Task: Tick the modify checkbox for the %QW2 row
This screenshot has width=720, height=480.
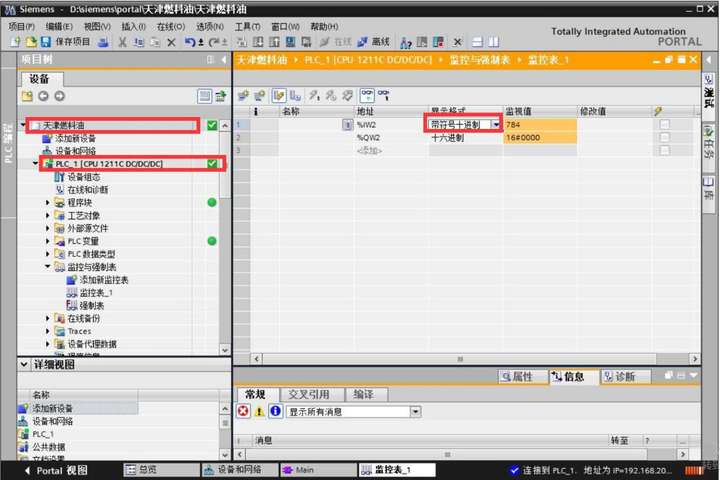Action: click(664, 137)
